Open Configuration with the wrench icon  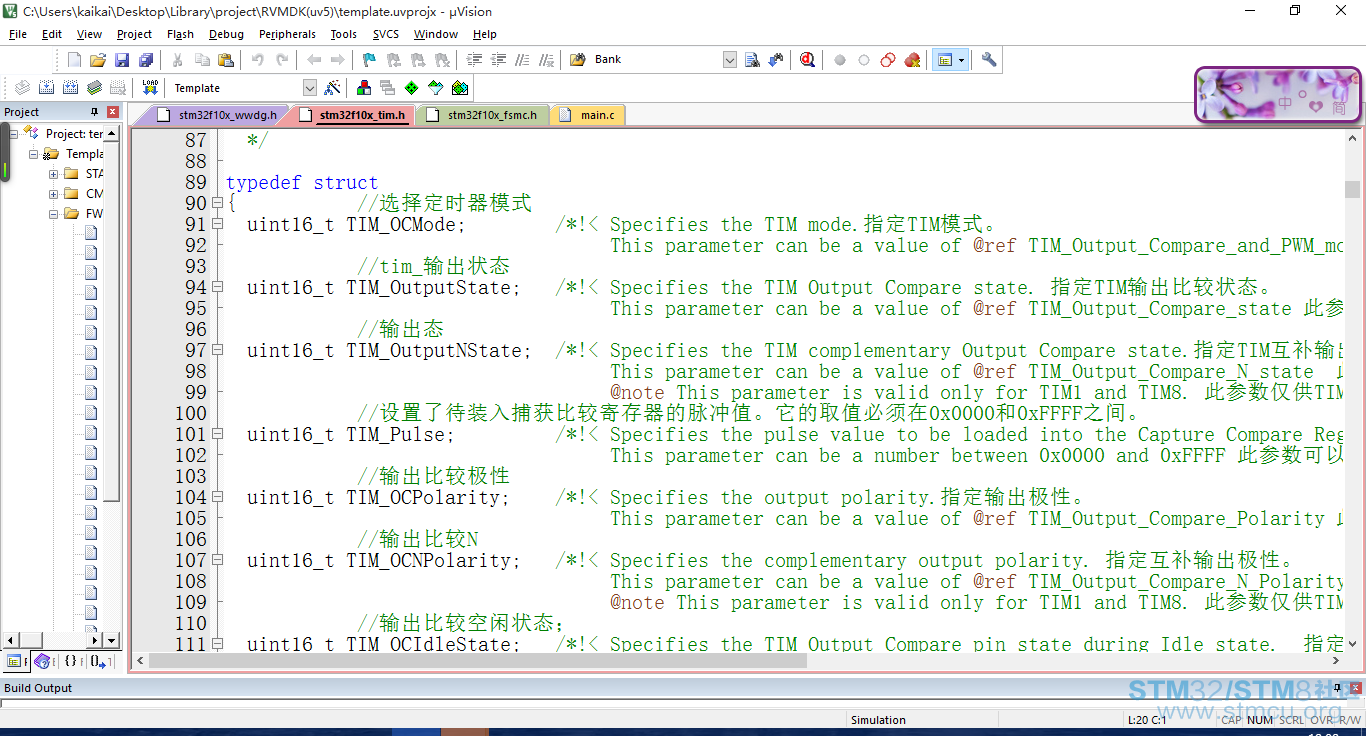[989, 60]
